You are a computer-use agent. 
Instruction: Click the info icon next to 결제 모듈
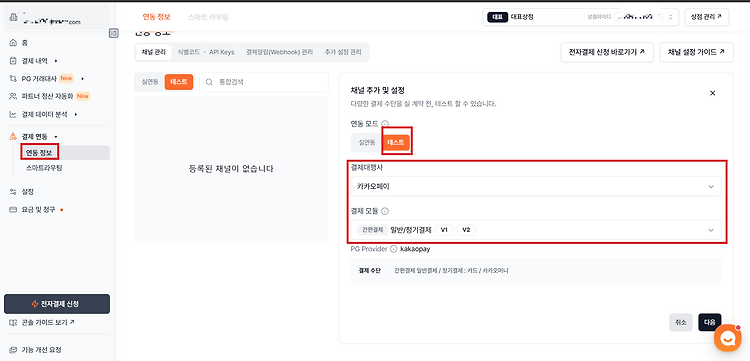coord(385,210)
